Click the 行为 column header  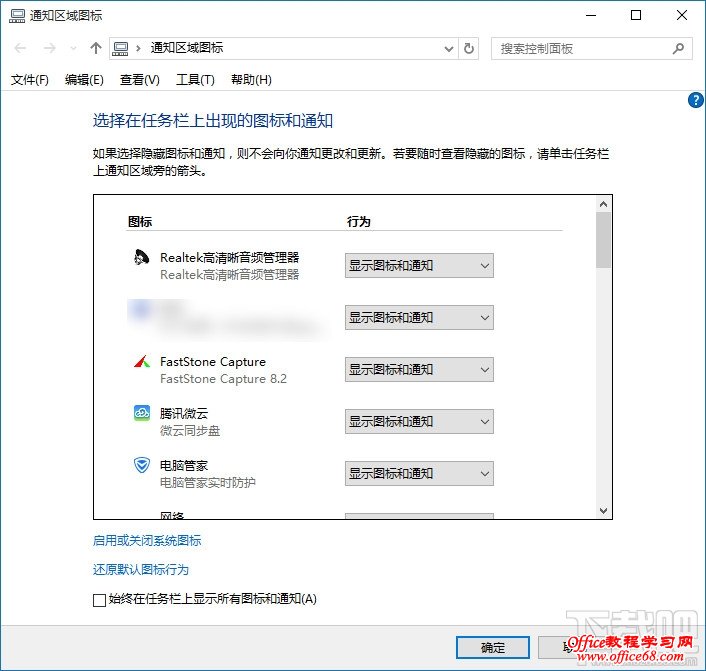359,222
